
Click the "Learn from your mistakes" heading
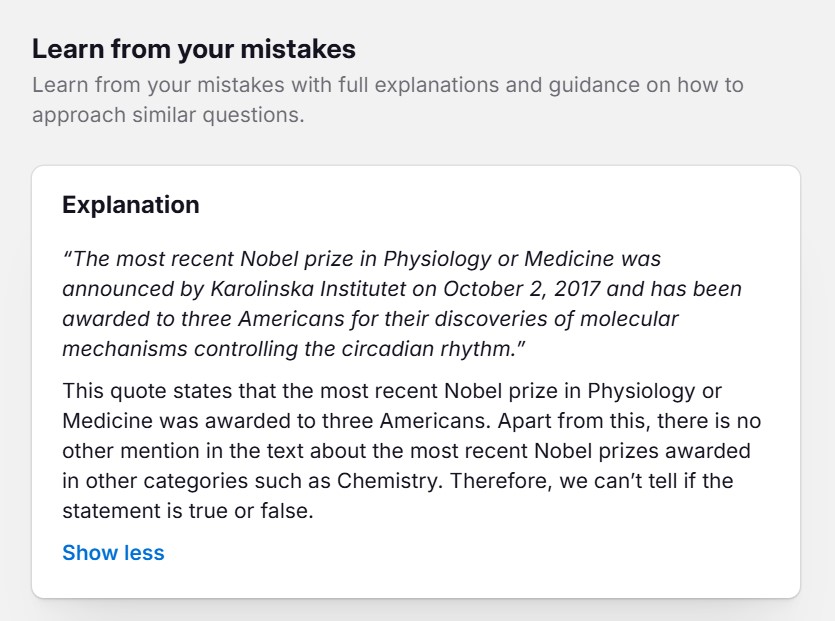click(x=194, y=48)
